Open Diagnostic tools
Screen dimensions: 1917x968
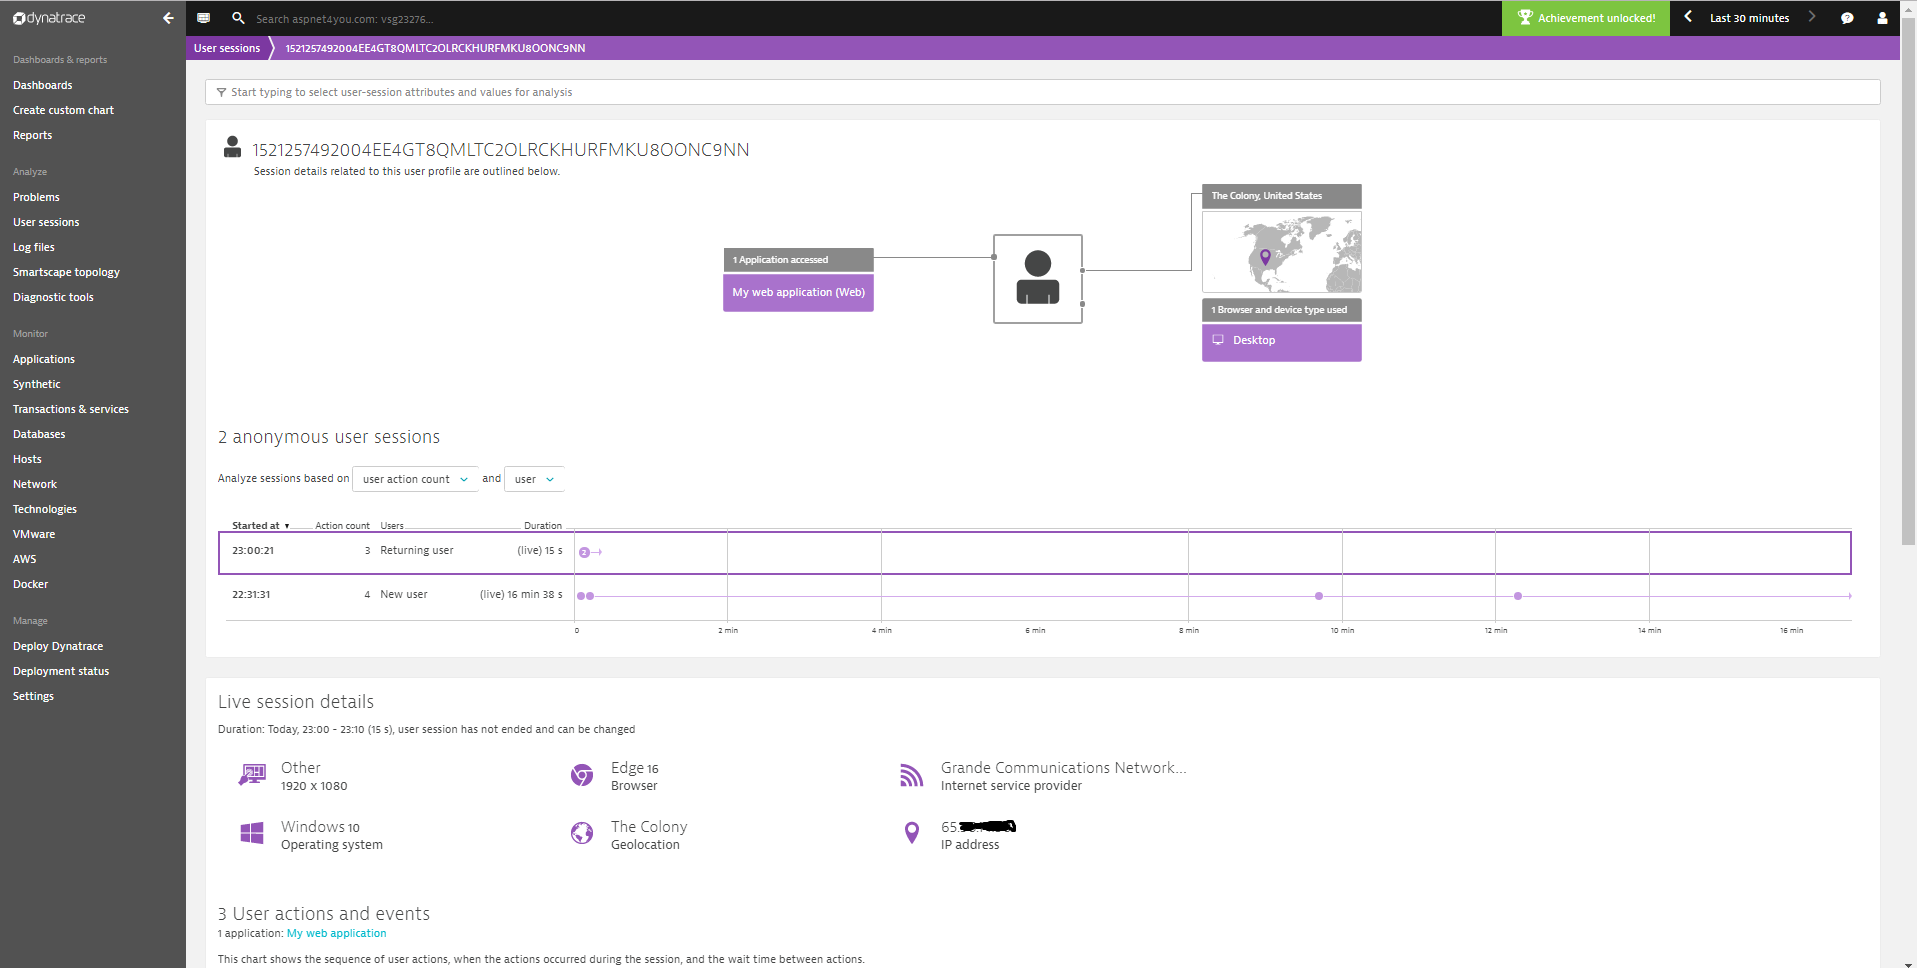tap(53, 297)
